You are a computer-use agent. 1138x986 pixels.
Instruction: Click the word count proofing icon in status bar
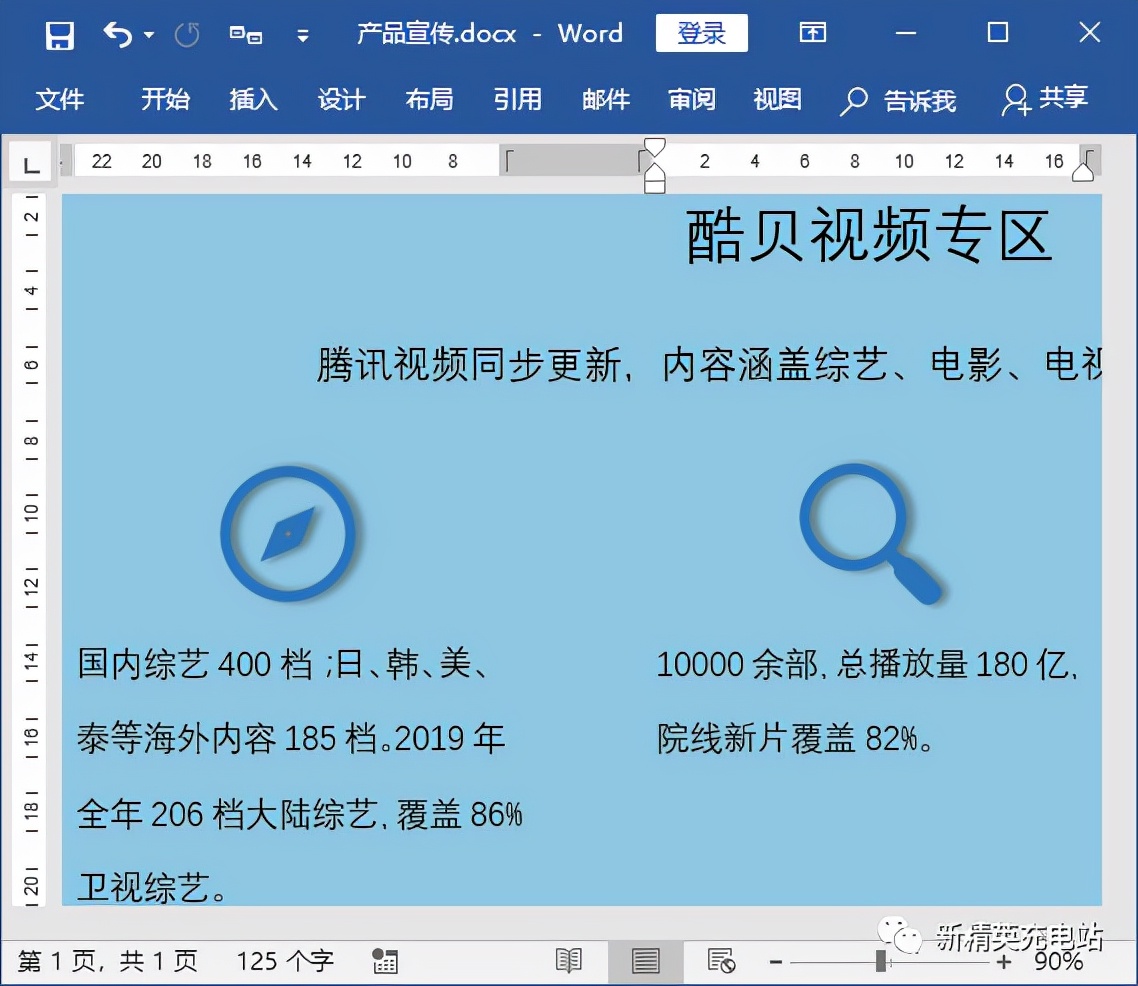[x=385, y=960]
